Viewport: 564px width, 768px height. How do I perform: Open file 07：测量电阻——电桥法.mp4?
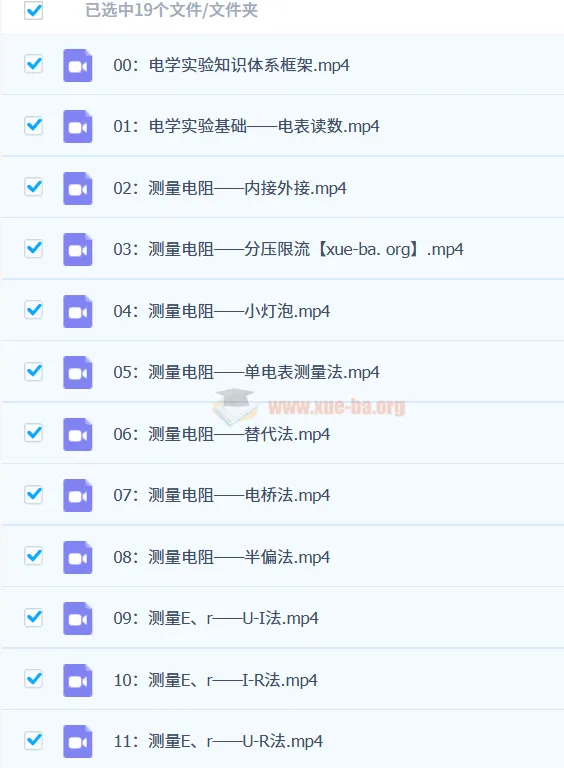(x=222, y=495)
